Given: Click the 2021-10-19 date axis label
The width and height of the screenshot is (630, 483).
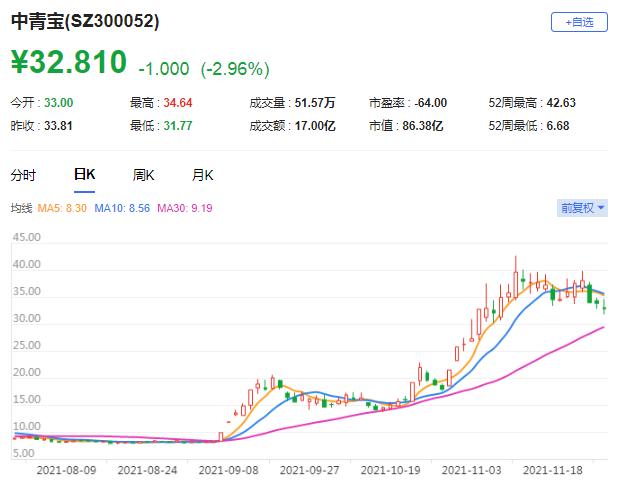Looking at the screenshot, I should click(391, 470).
